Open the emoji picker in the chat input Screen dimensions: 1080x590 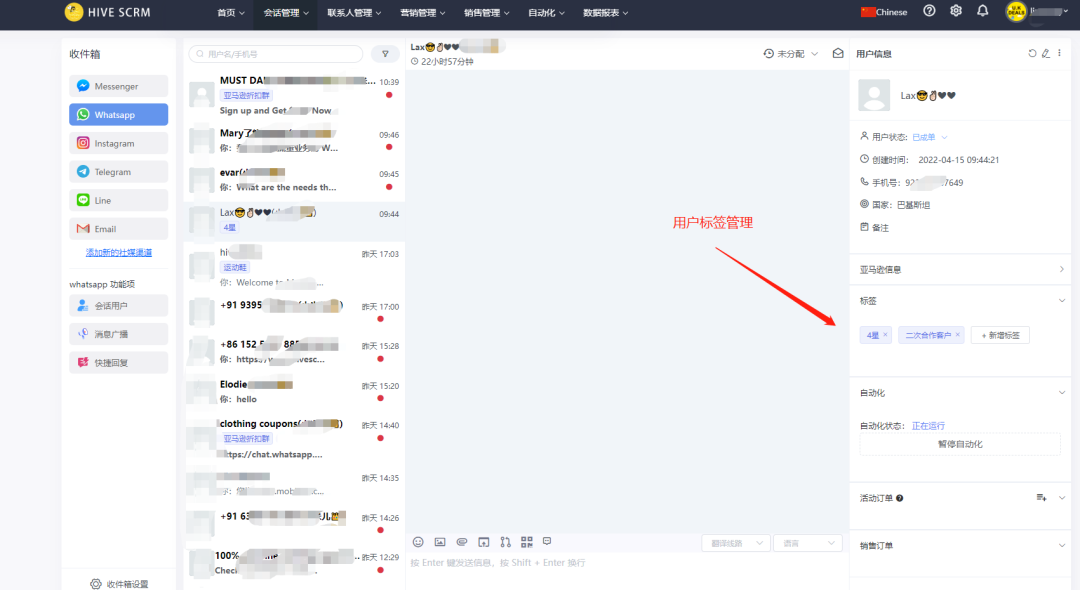click(x=418, y=541)
